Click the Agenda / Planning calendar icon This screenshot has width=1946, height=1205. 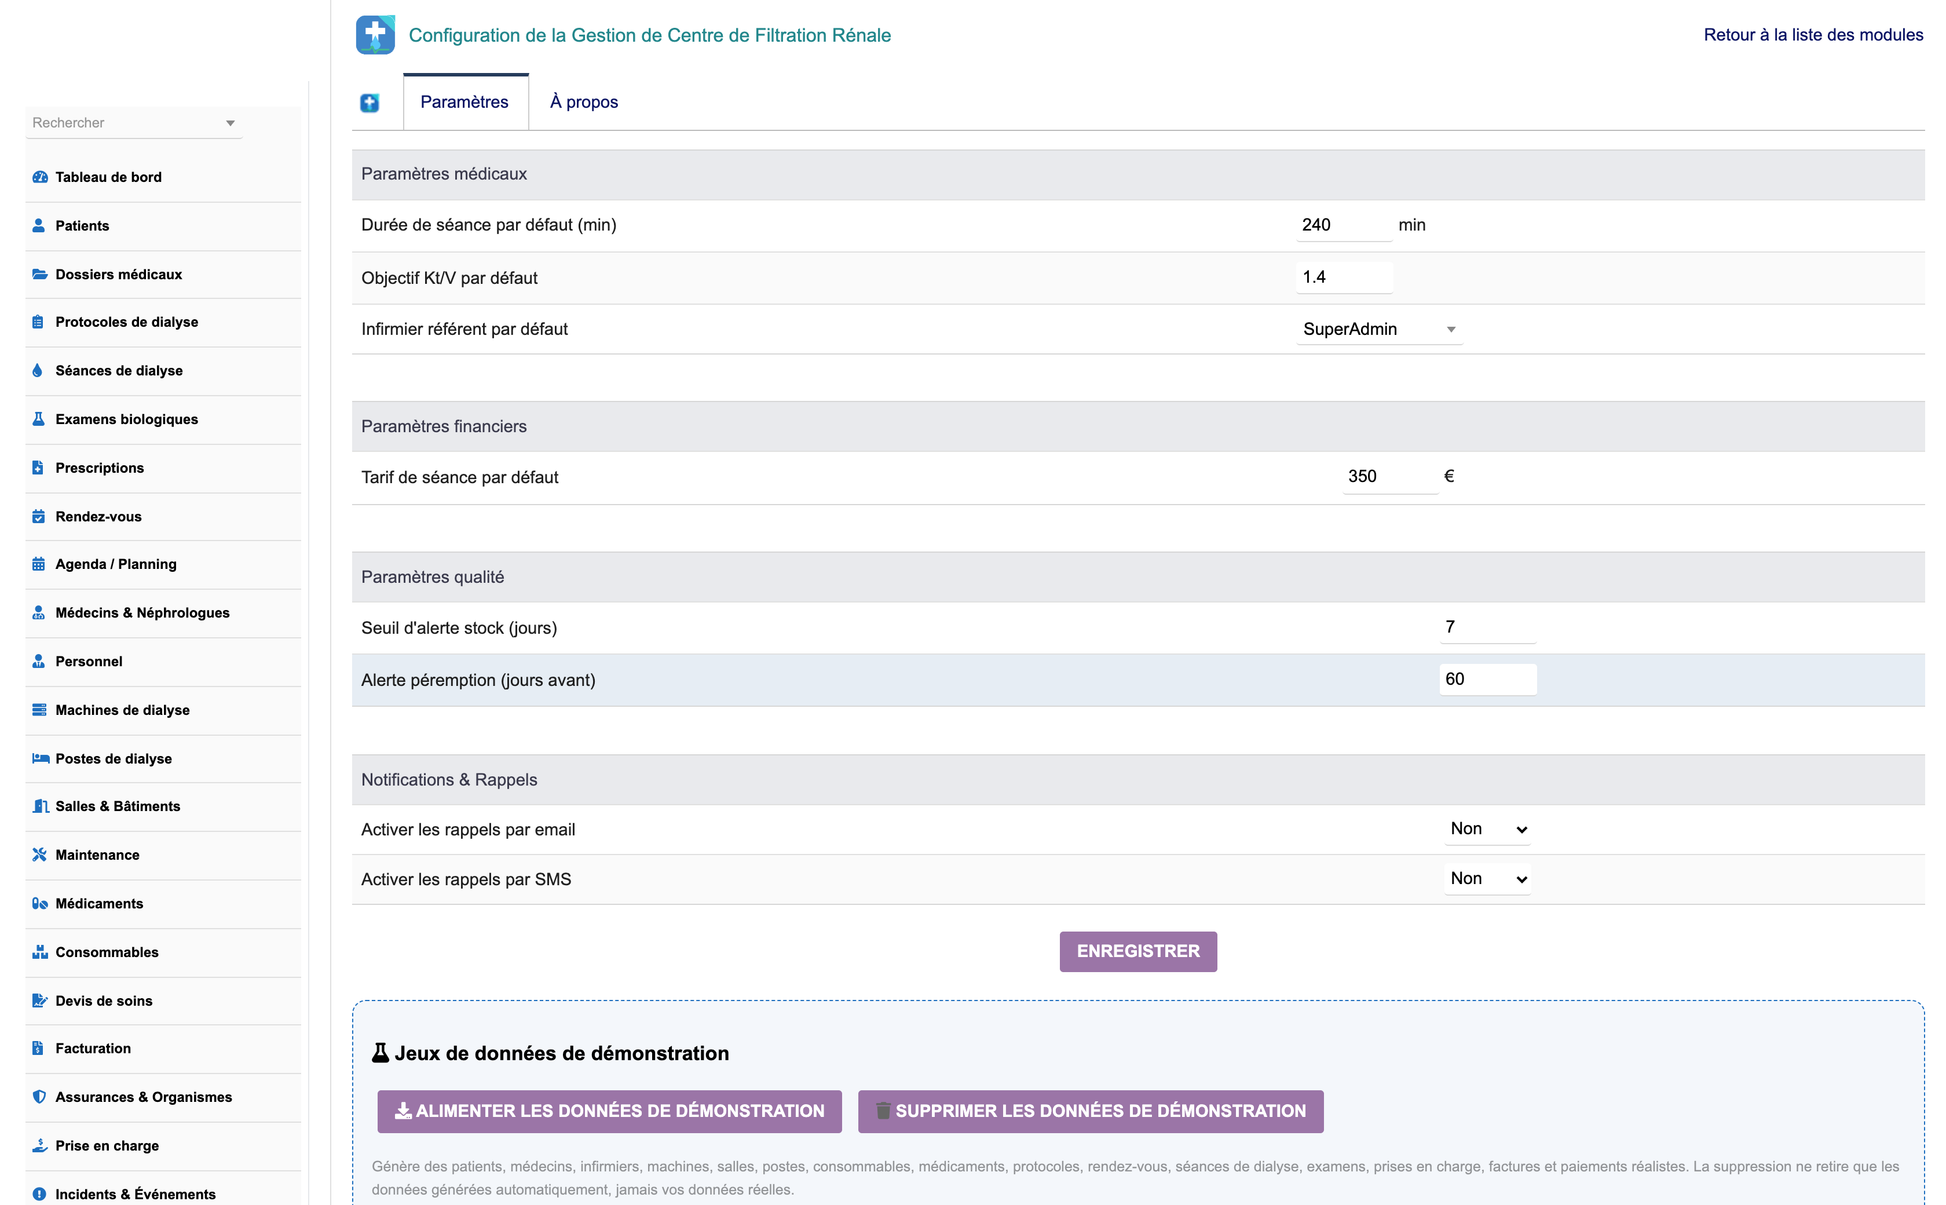click(39, 564)
